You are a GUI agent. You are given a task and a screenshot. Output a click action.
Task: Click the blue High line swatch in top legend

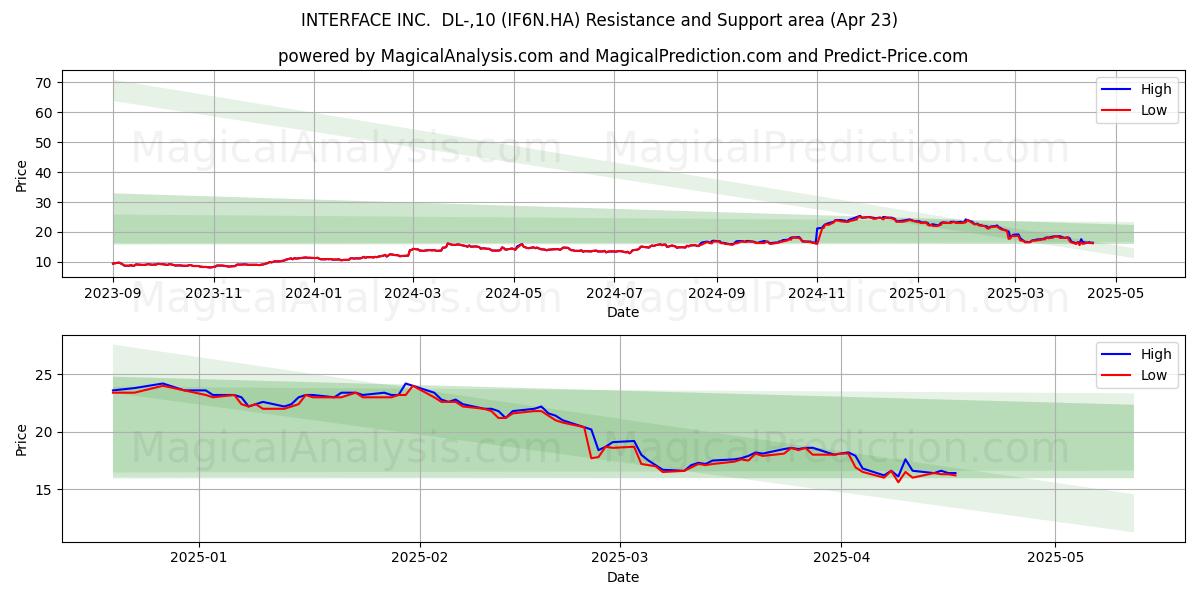point(1117,90)
